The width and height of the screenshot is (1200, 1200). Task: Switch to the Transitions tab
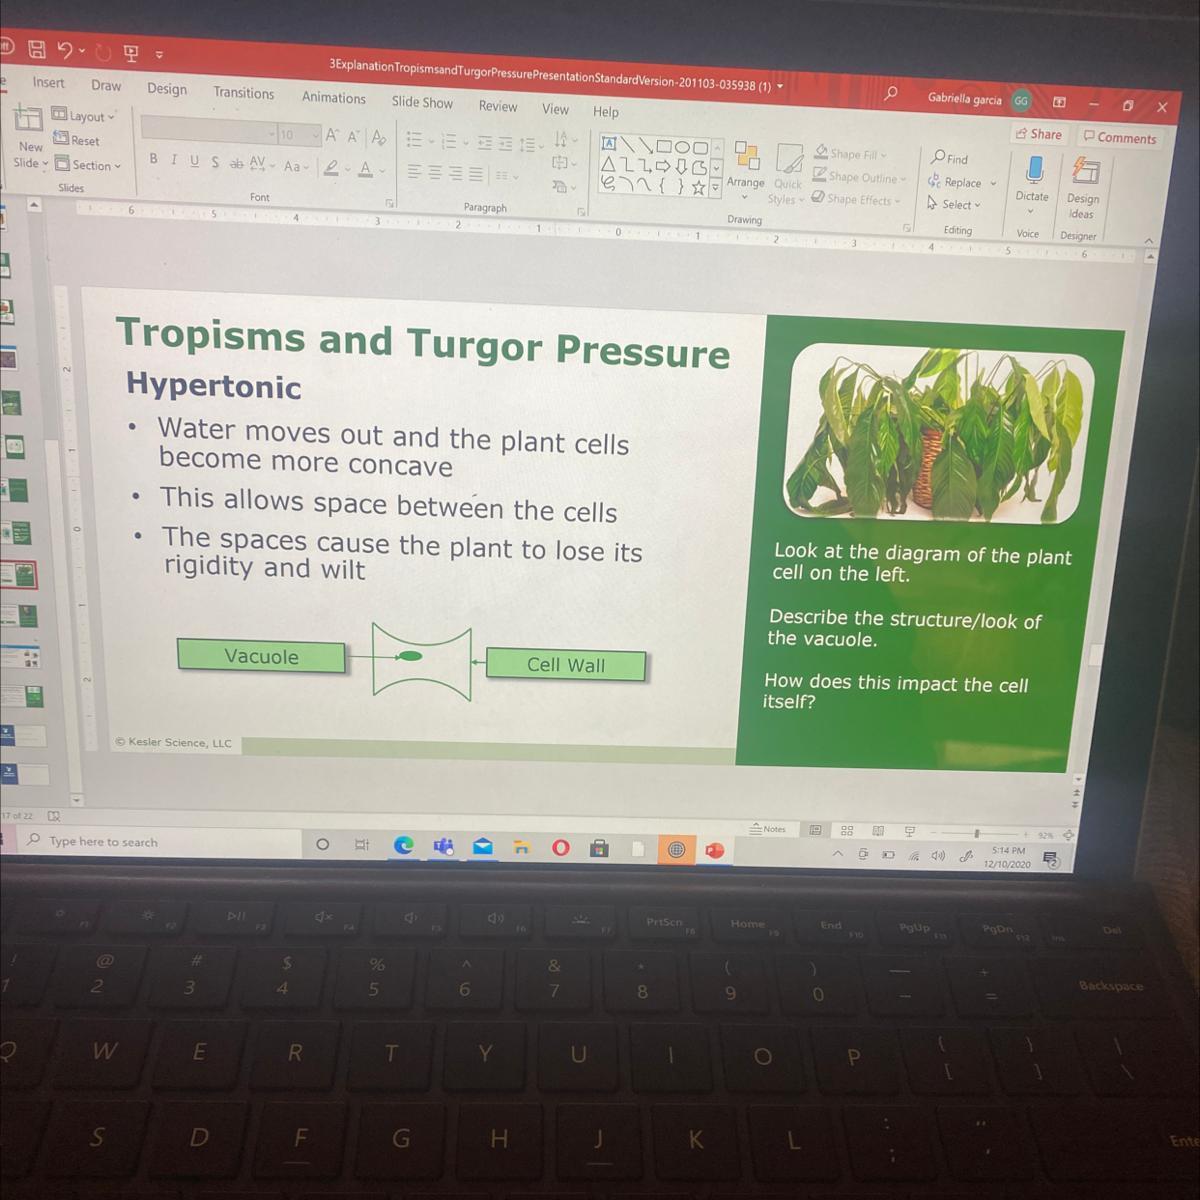click(x=243, y=93)
